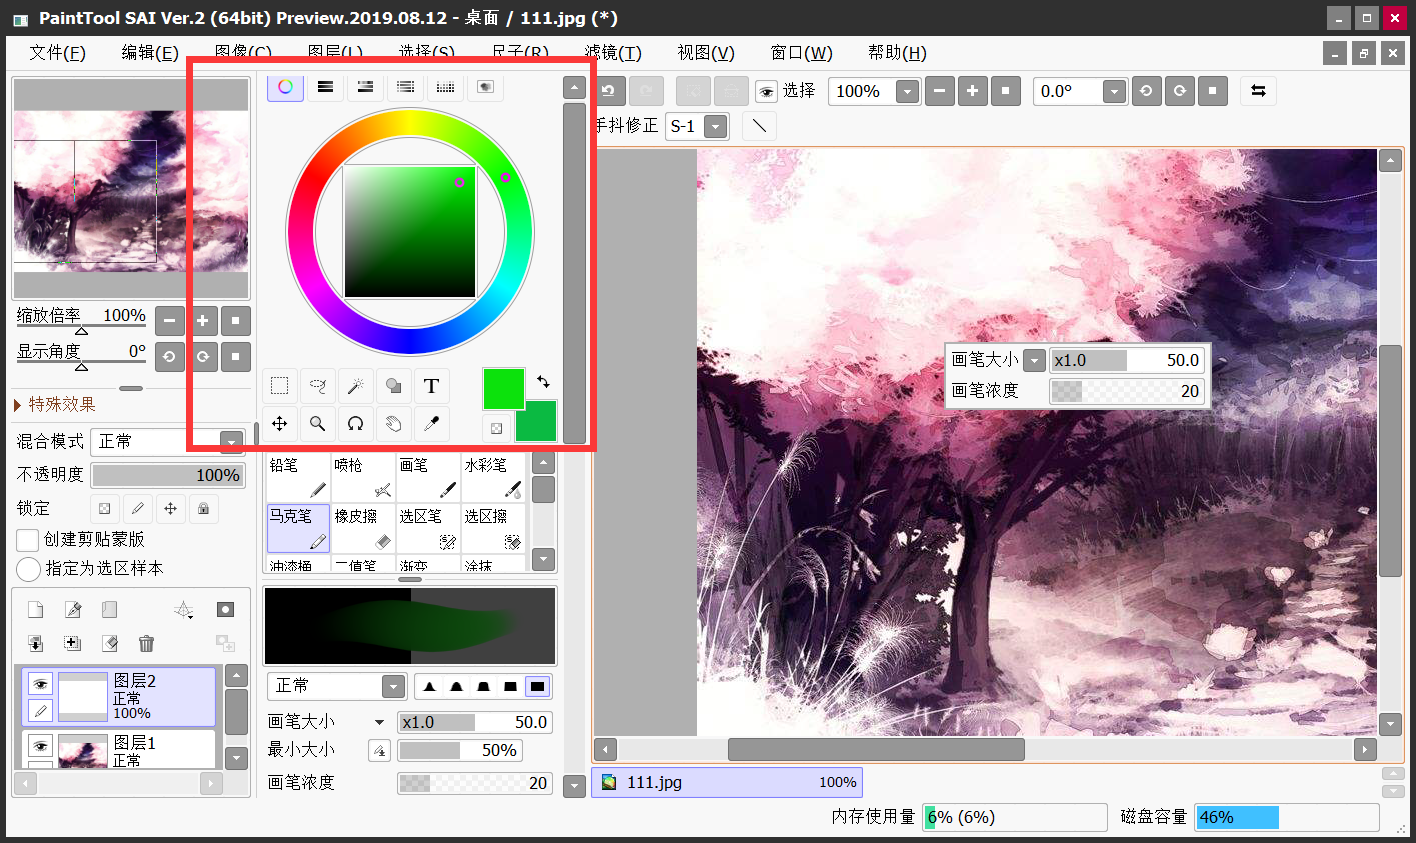This screenshot has height=843, width=1416.
Task: Expand the 特殊效果 section
Action: click(55, 404)
